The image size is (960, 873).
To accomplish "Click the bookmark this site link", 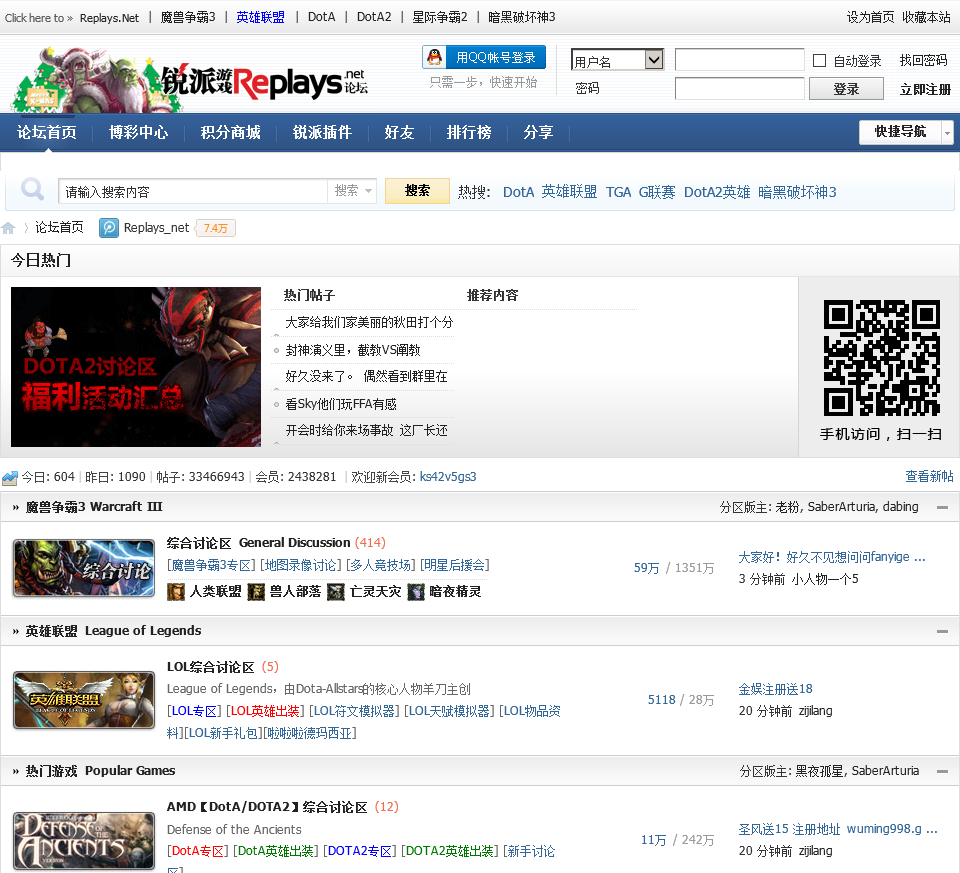I will (x=926, y=17).
